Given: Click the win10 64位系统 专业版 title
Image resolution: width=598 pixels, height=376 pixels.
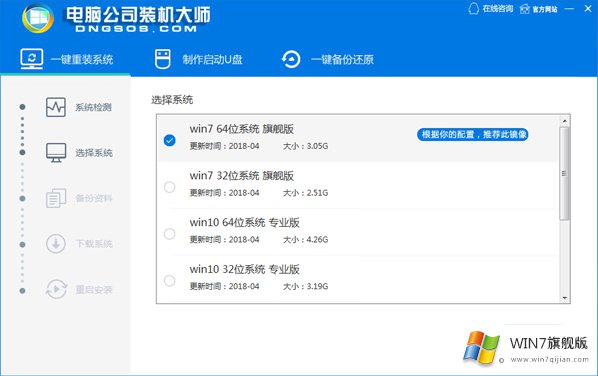Looking at the screenshot, I should pyautogui.click(x=244, y=222).
